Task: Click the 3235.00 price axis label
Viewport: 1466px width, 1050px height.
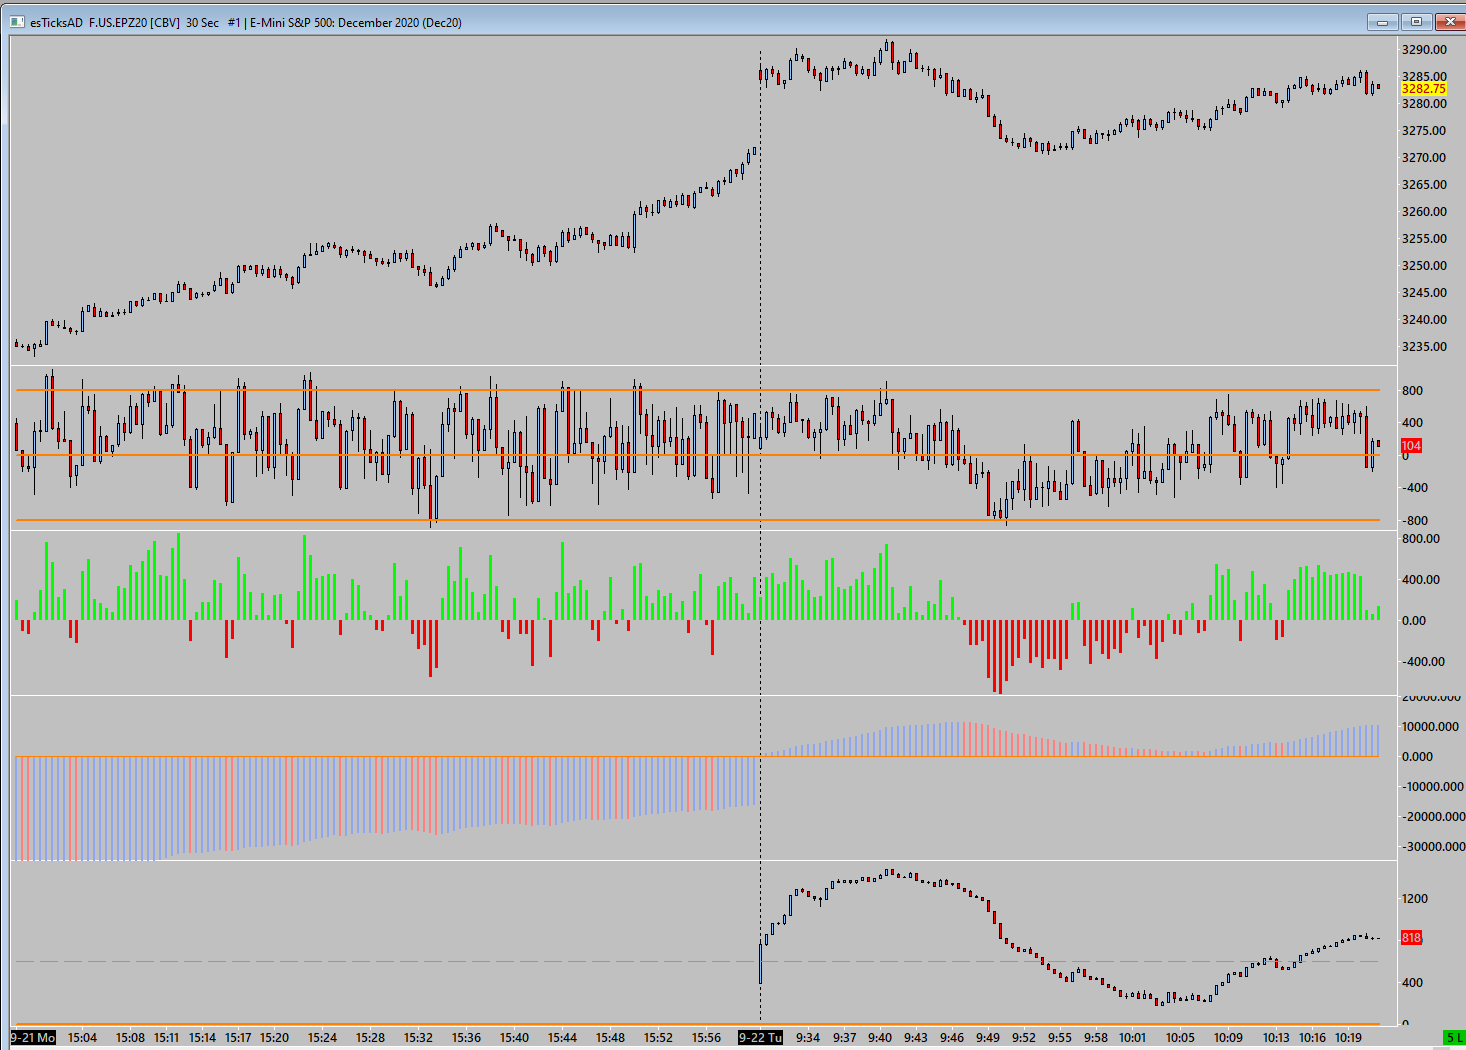Action: tap(1424, 347)
